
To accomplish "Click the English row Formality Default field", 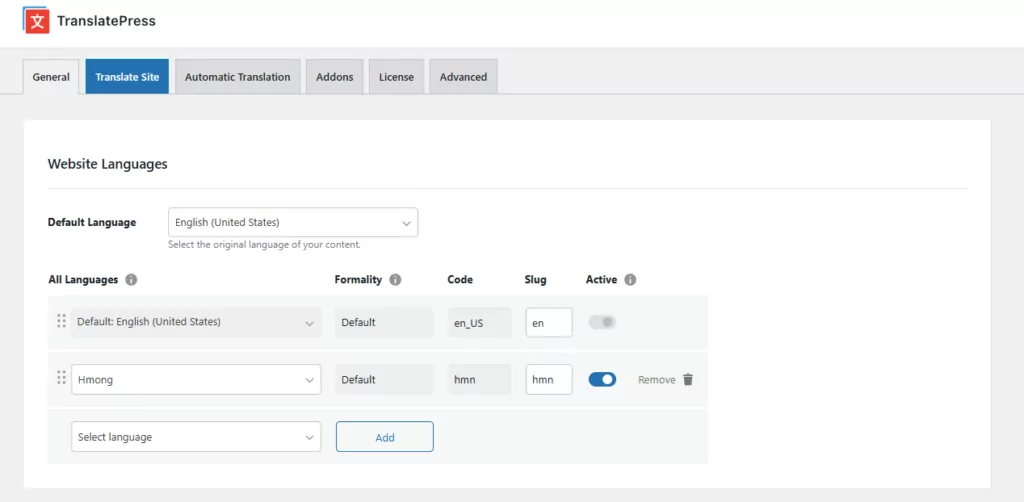I will coord(384,322).
